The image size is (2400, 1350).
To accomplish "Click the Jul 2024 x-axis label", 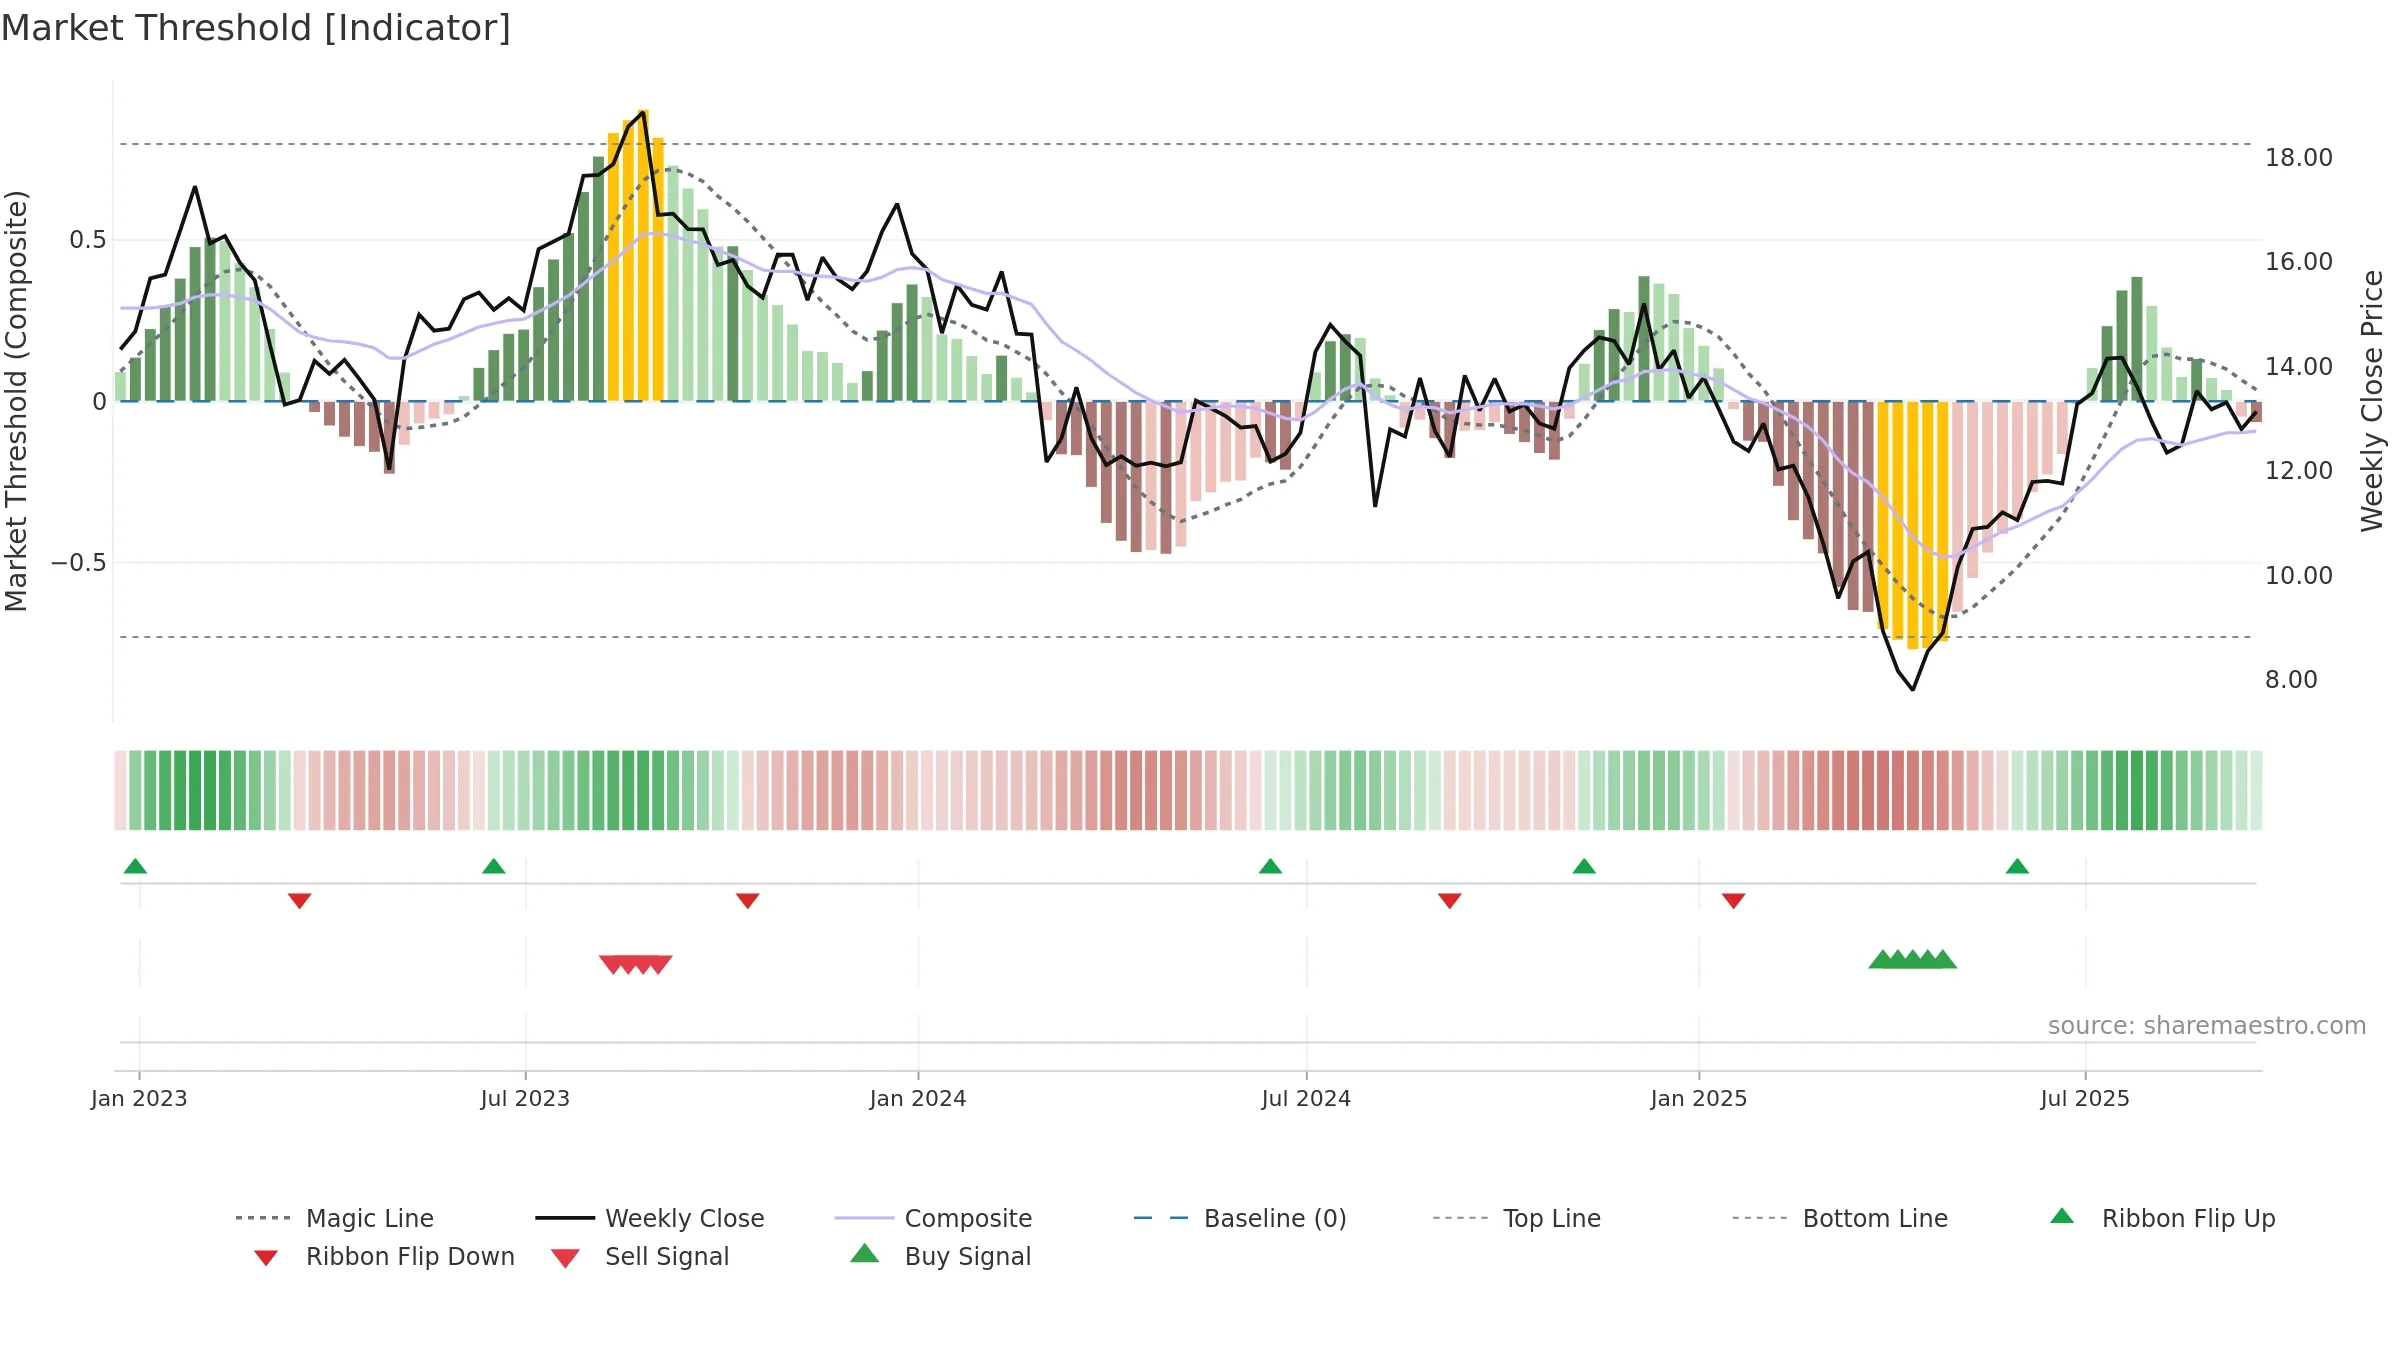I will point(1306,1098).
